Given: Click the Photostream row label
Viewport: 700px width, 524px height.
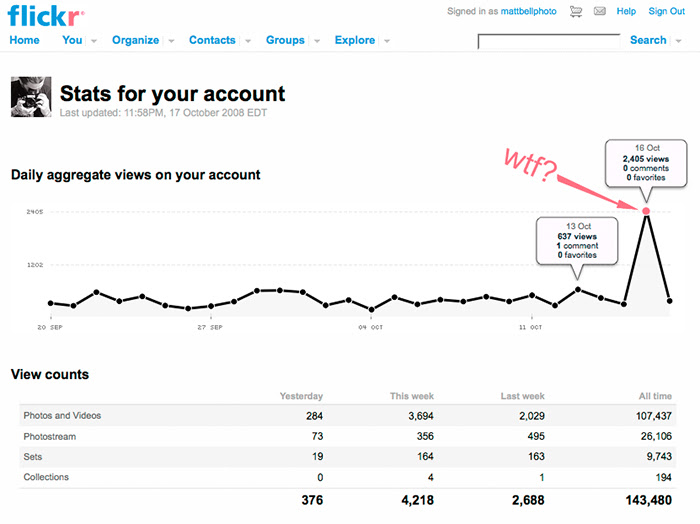Looking at the screenshot, I should pos(50,437).
